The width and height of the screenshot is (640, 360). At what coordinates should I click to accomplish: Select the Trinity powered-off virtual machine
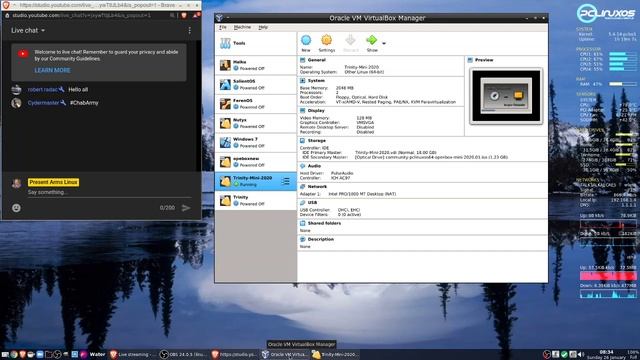pyautogui.click(x=256, y=200)
